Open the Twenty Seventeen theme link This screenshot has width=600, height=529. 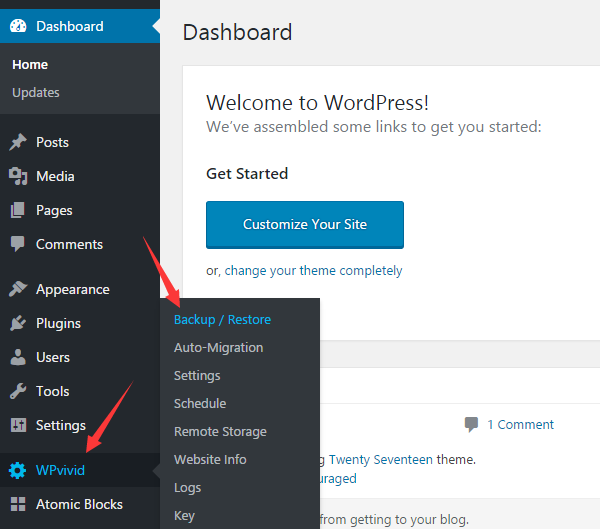point(380,459)
